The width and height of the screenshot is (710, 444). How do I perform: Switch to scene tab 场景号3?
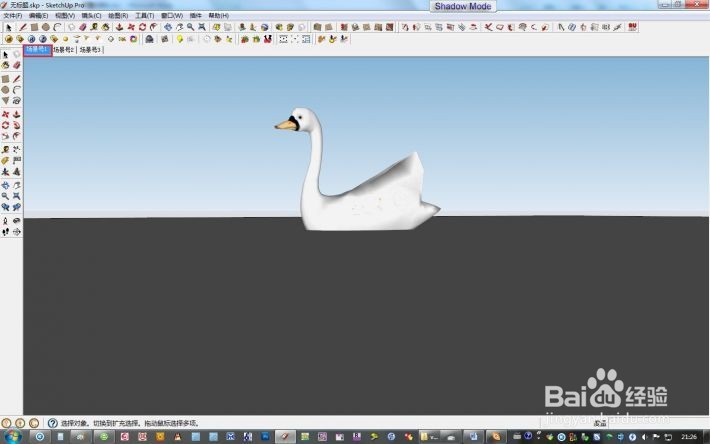[90, 50]
